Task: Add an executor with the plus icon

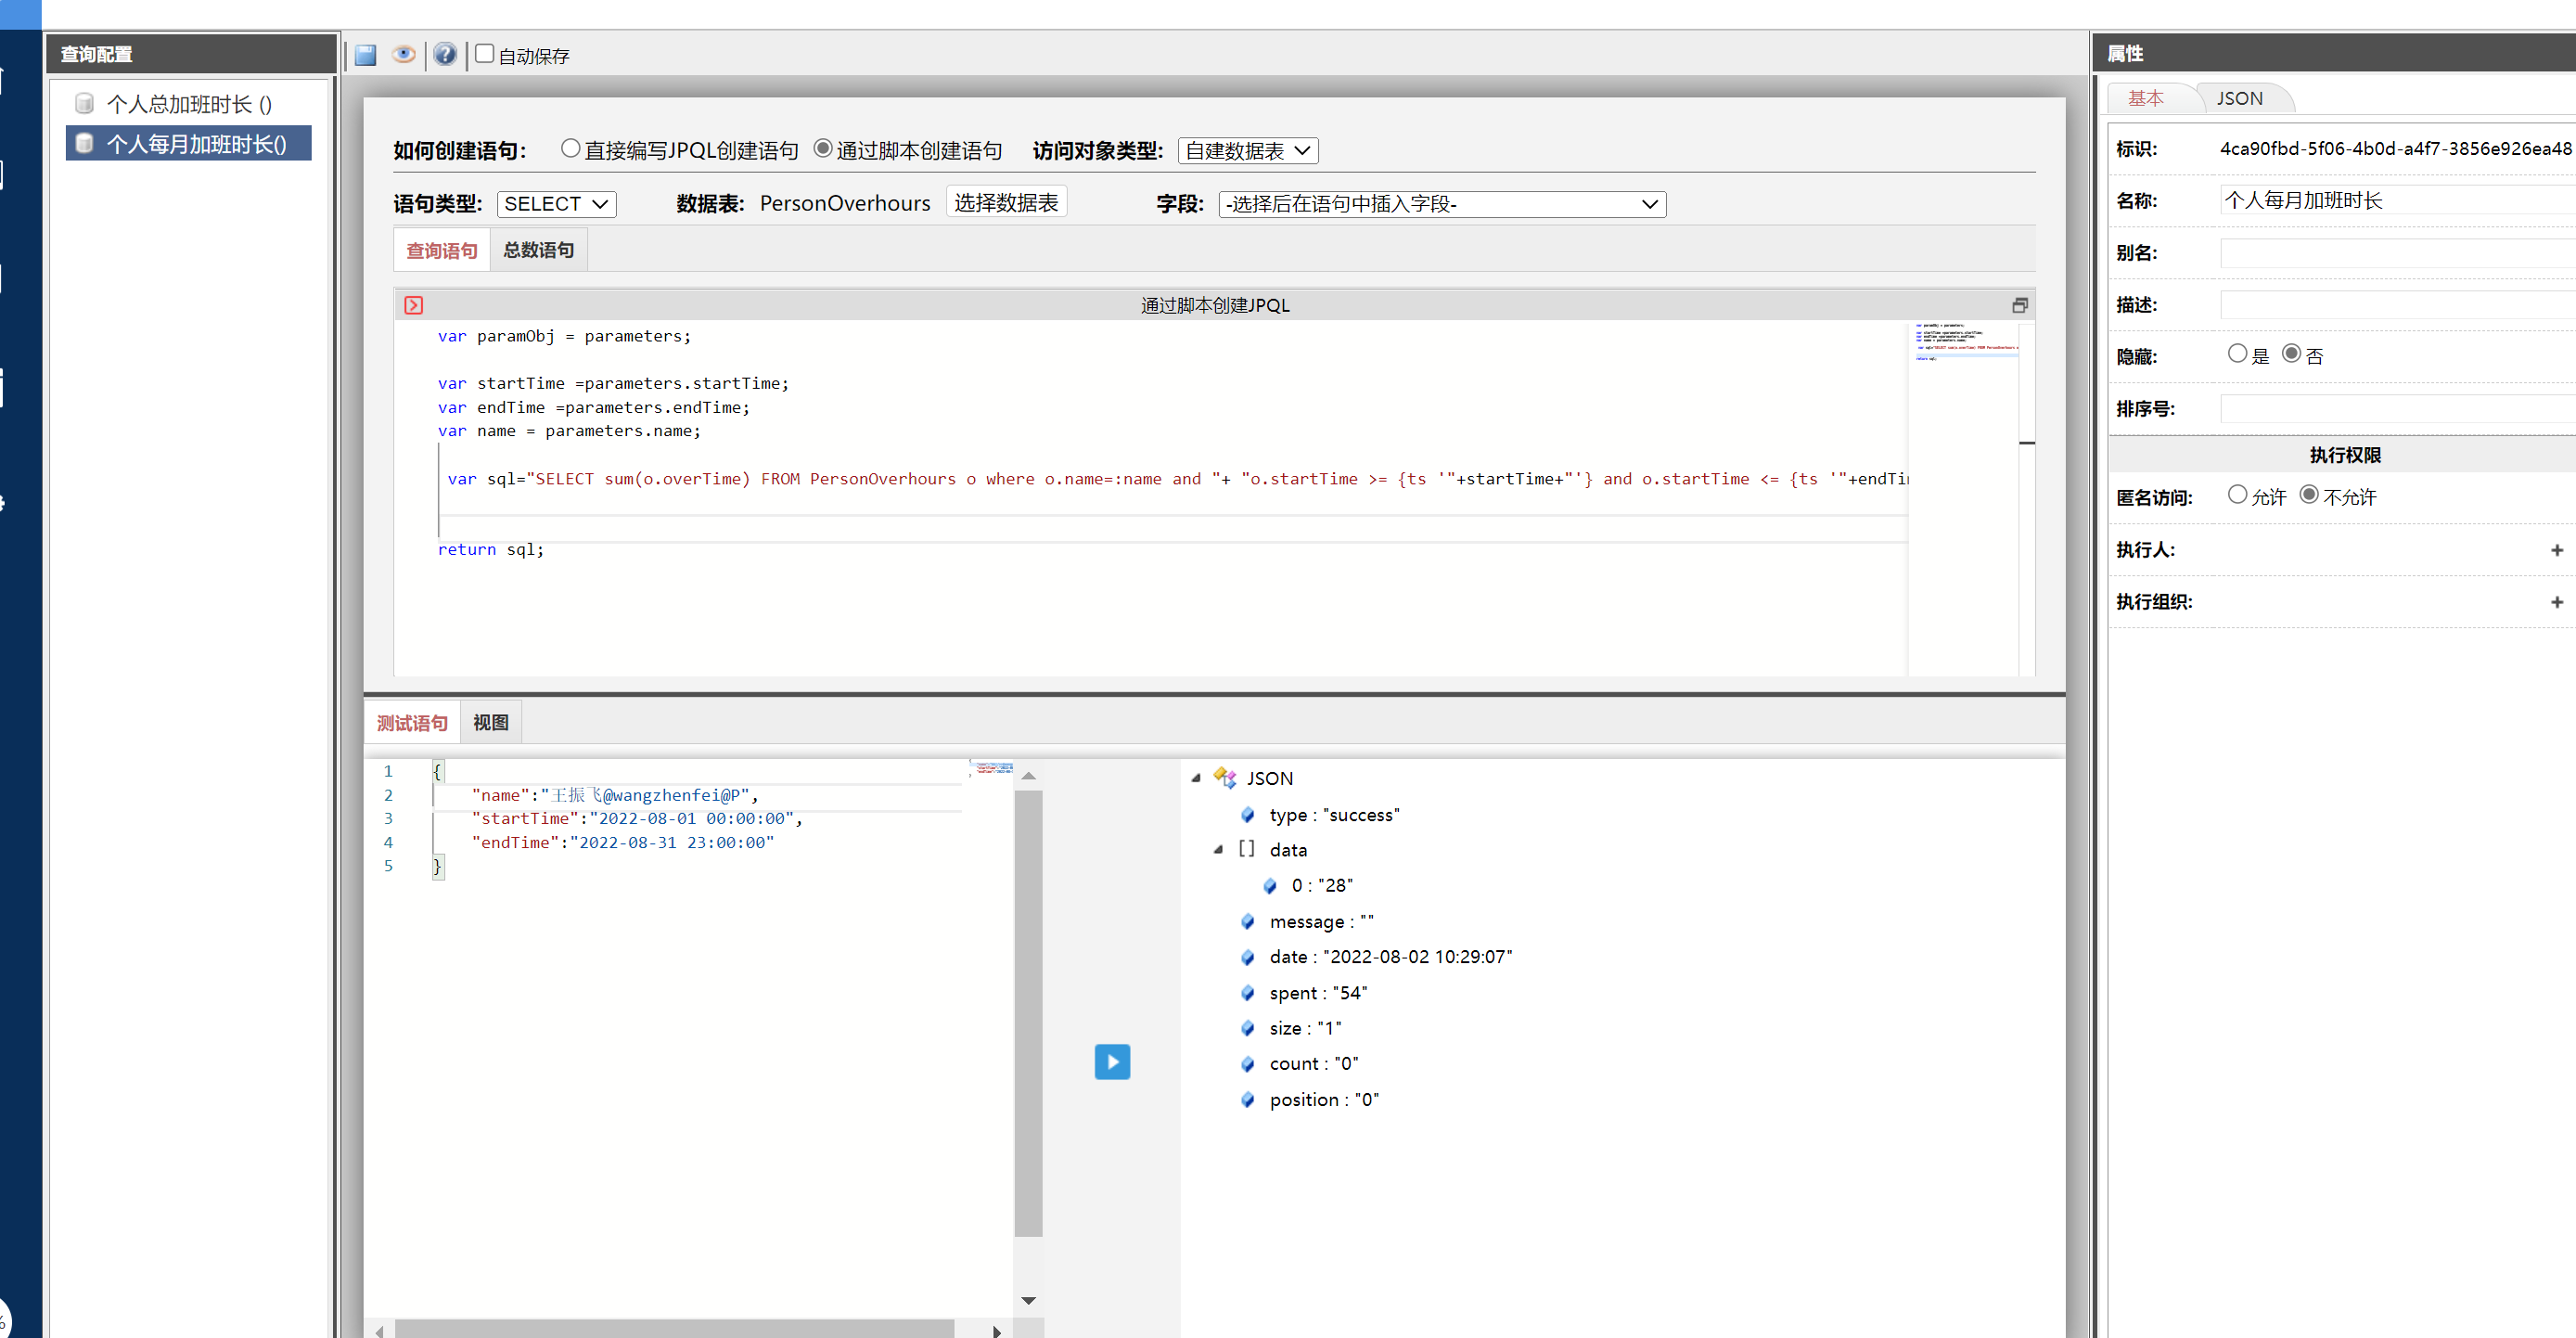Action: 2556,550
